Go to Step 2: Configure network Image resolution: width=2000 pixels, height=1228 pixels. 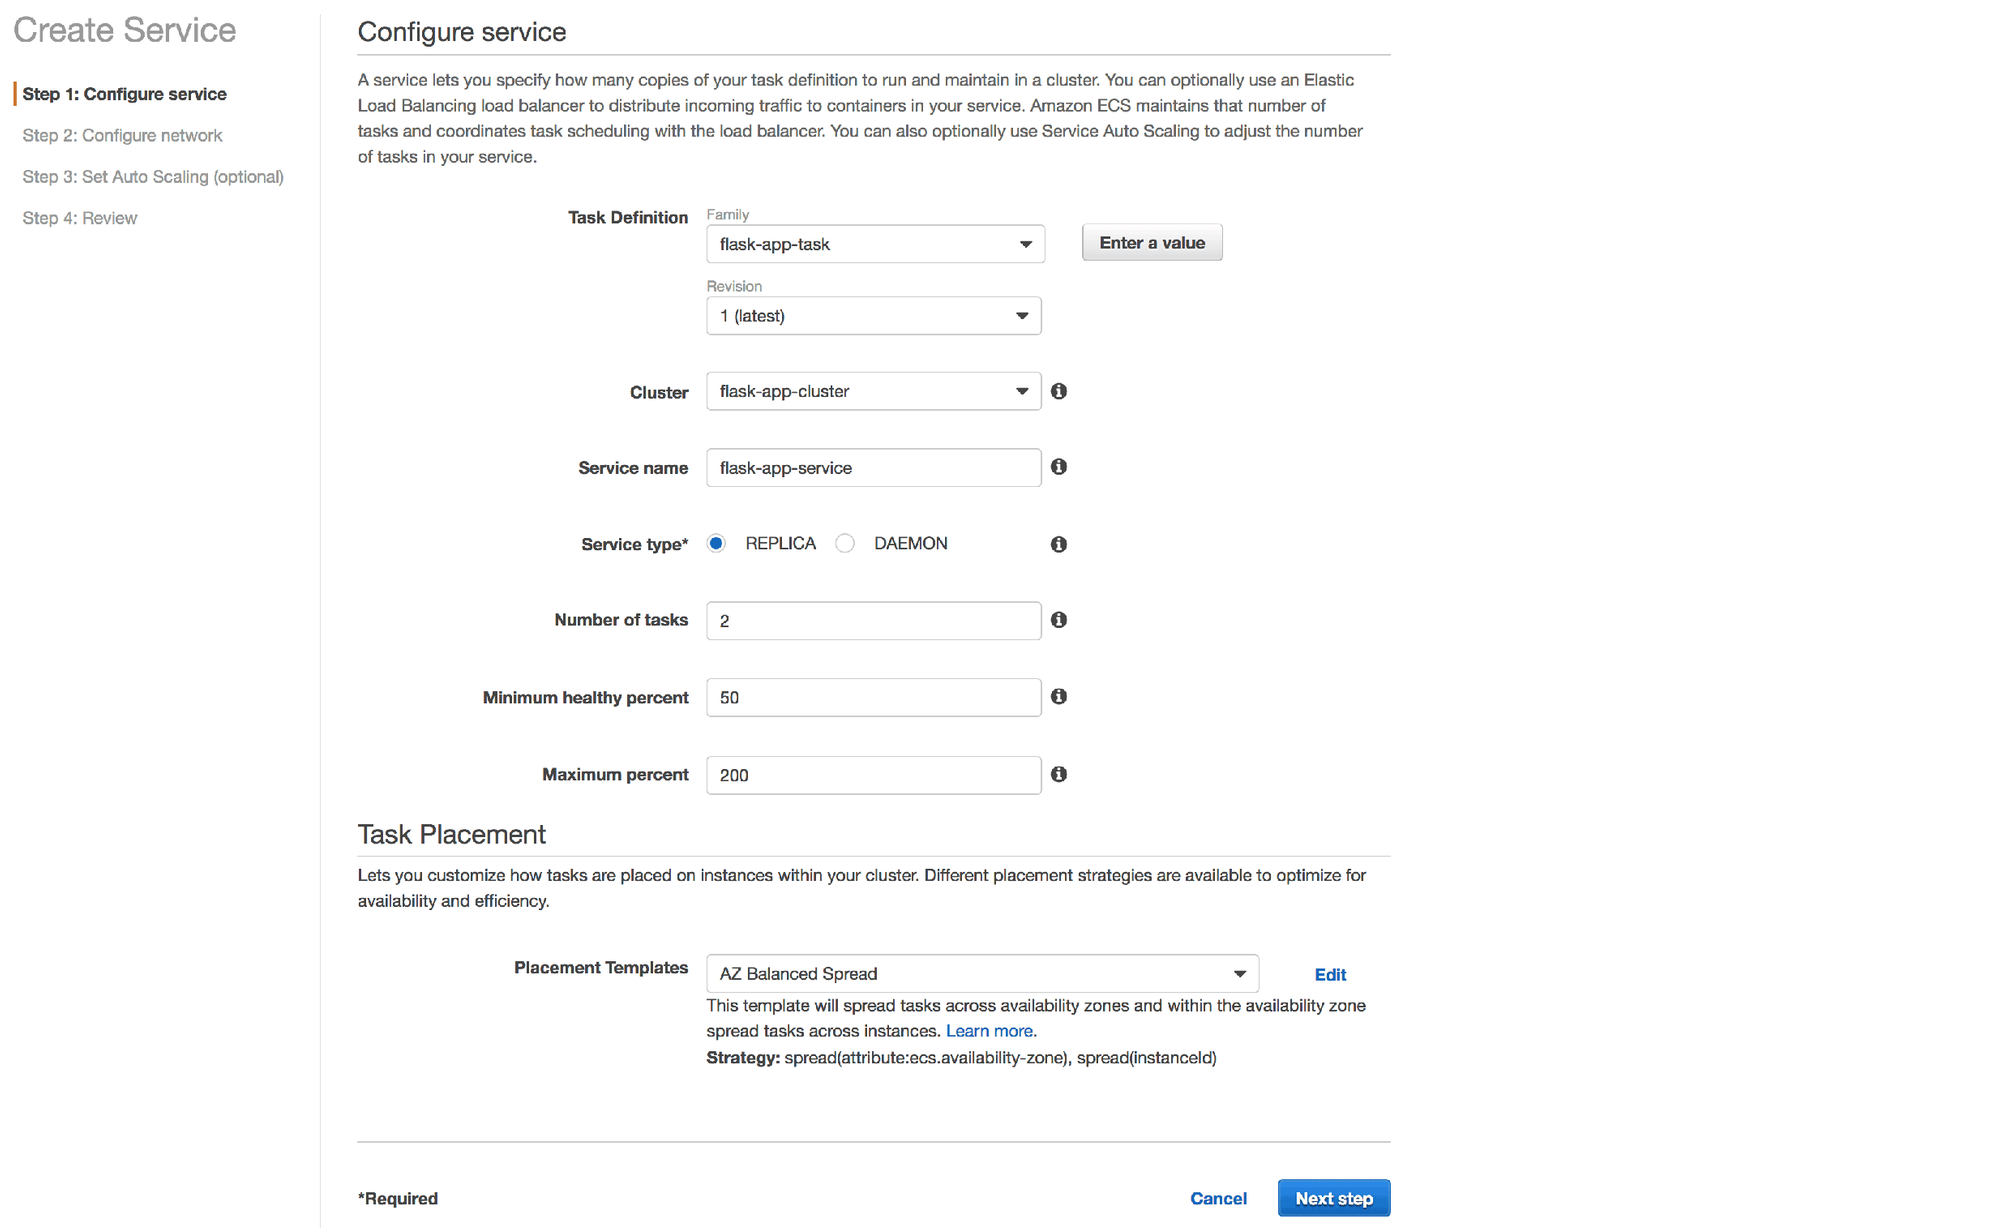click(122, 135)
